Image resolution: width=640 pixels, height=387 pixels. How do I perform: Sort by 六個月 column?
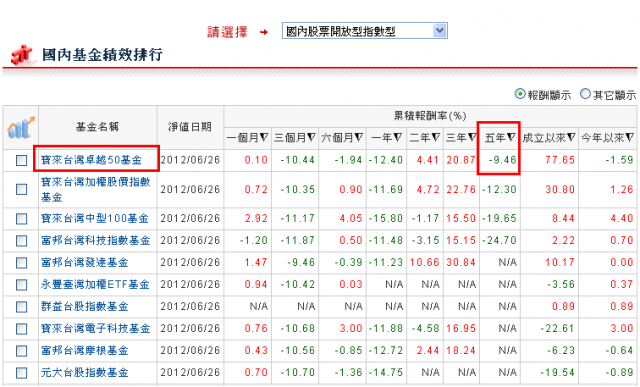pos(342,138)
